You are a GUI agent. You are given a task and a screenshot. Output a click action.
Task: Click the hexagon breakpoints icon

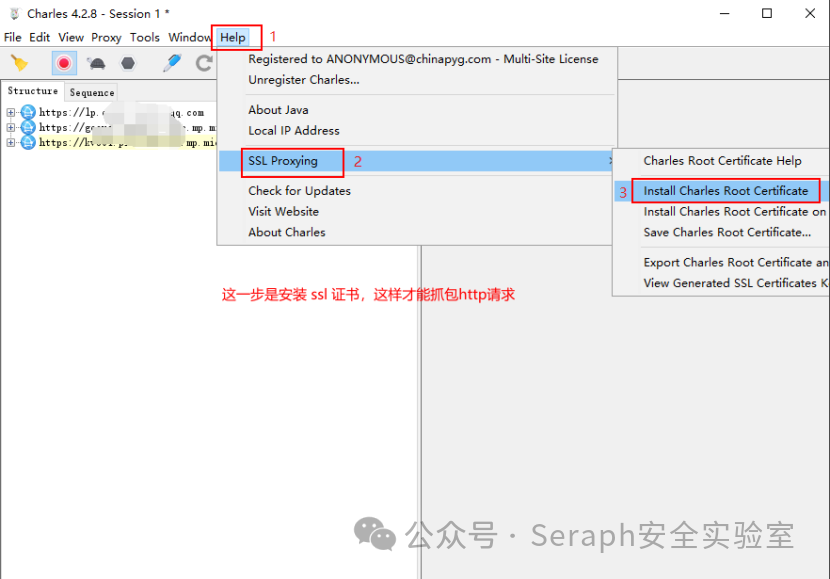128,64
